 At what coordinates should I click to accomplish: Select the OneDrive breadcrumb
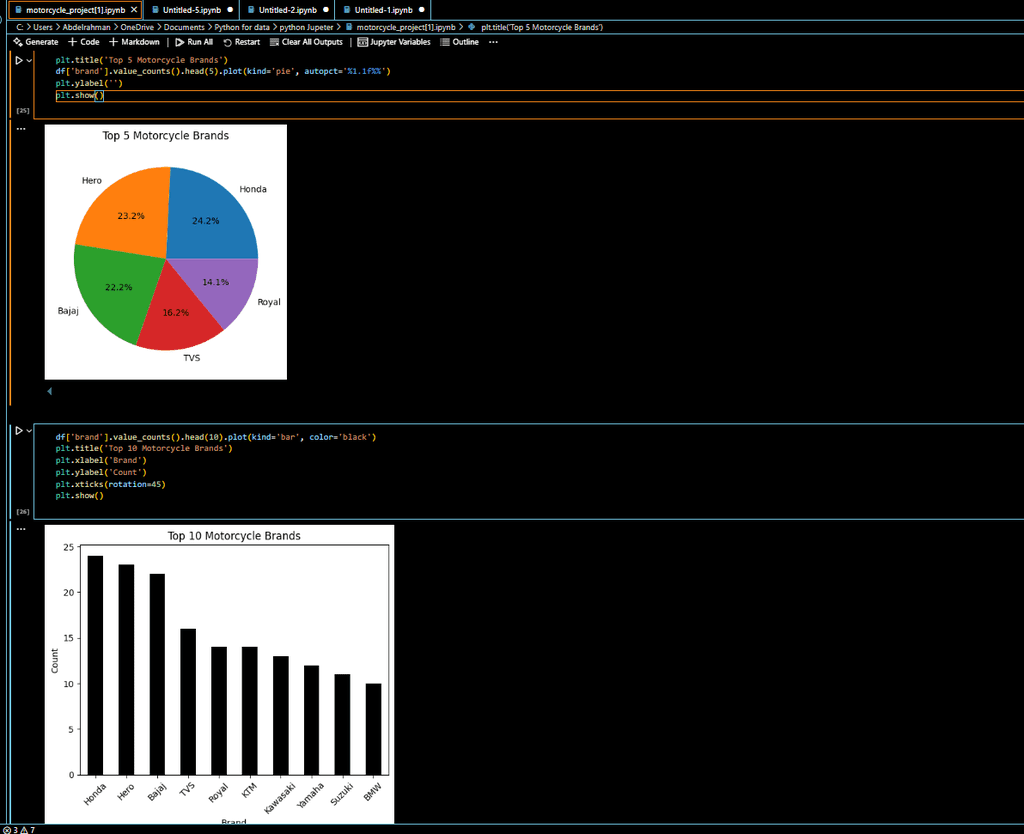137,27
